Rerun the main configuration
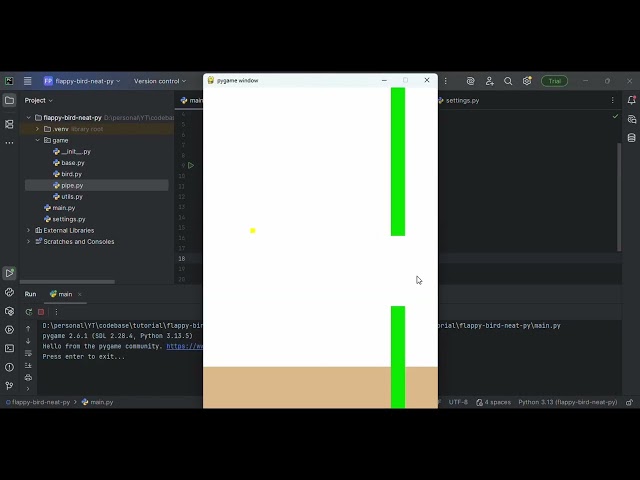The height and width of the screenshot is (480, 640). point(29,312)
